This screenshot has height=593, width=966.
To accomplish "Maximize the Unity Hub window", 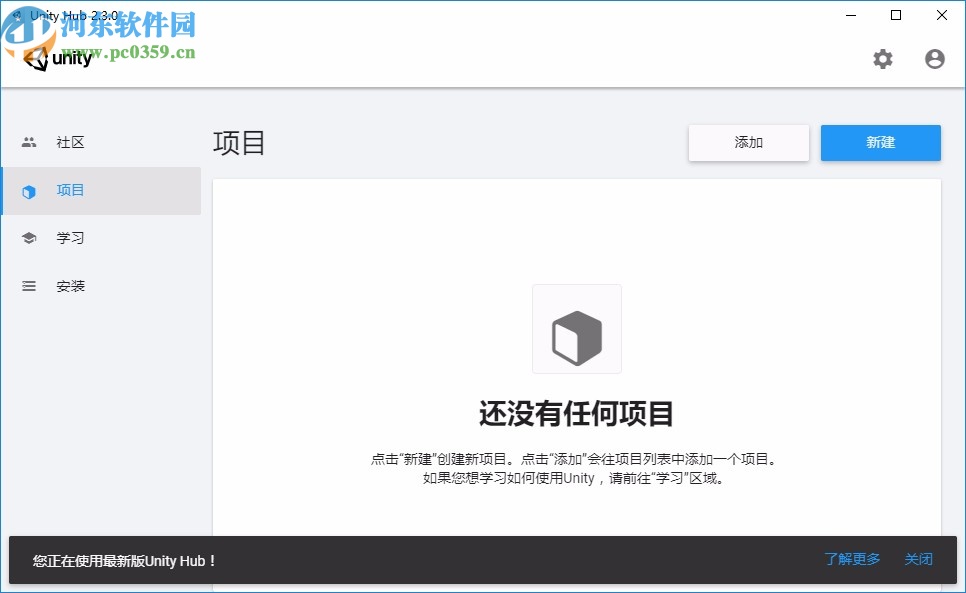I will (x=896, y=15).
